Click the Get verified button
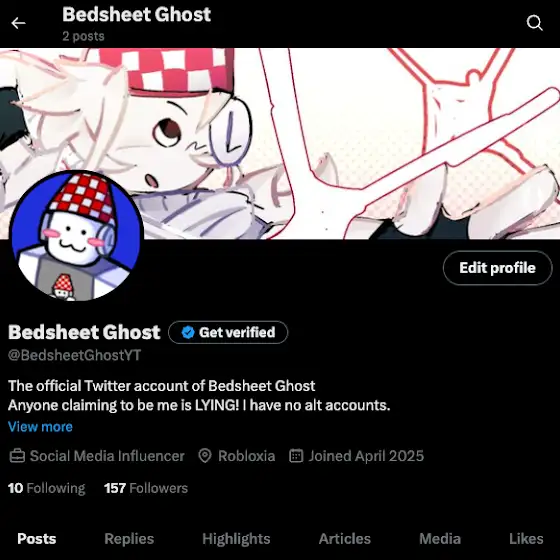This screenshot has height=560, width=560. [x=228, y=332]
